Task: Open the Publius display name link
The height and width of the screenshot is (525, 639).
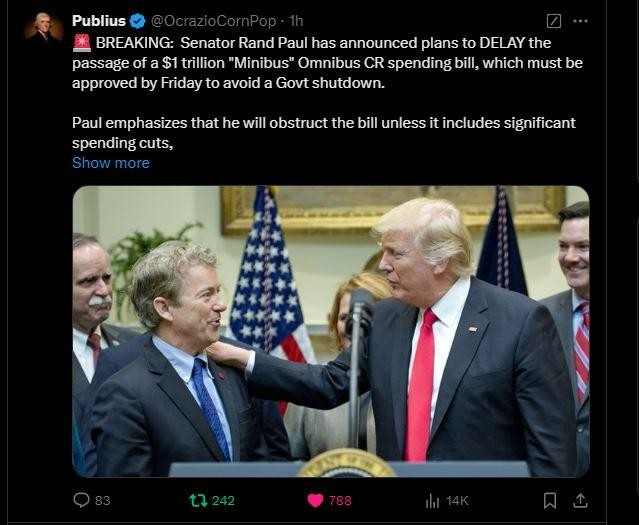Action: tap(99, 21)
